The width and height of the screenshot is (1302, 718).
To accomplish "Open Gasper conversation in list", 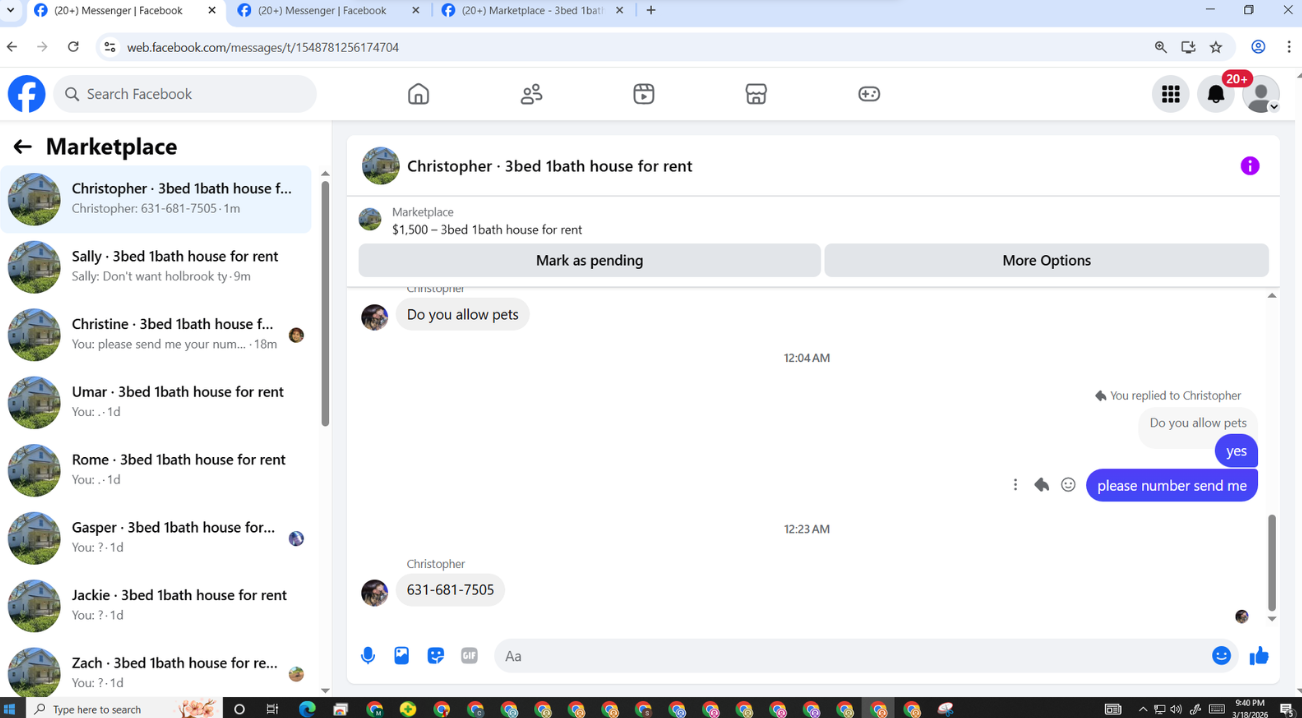I will click(x=157, y=538).
